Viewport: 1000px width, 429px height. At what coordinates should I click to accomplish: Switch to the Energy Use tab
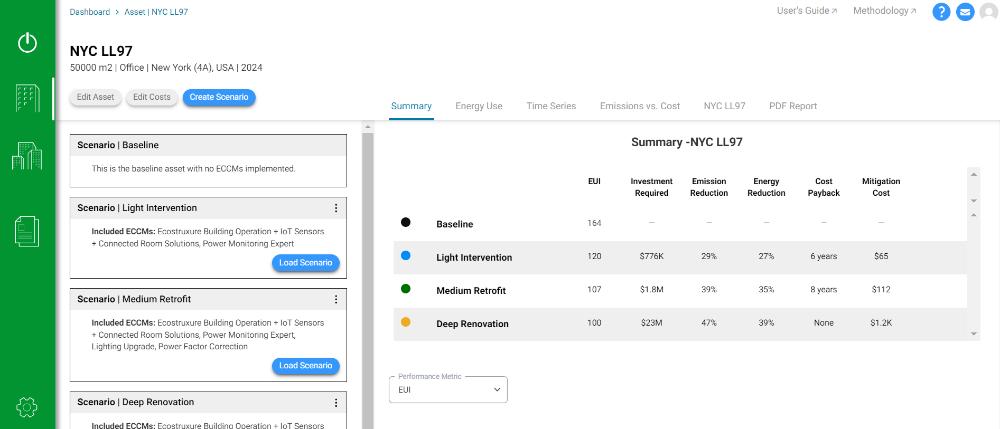click(479, 106)
